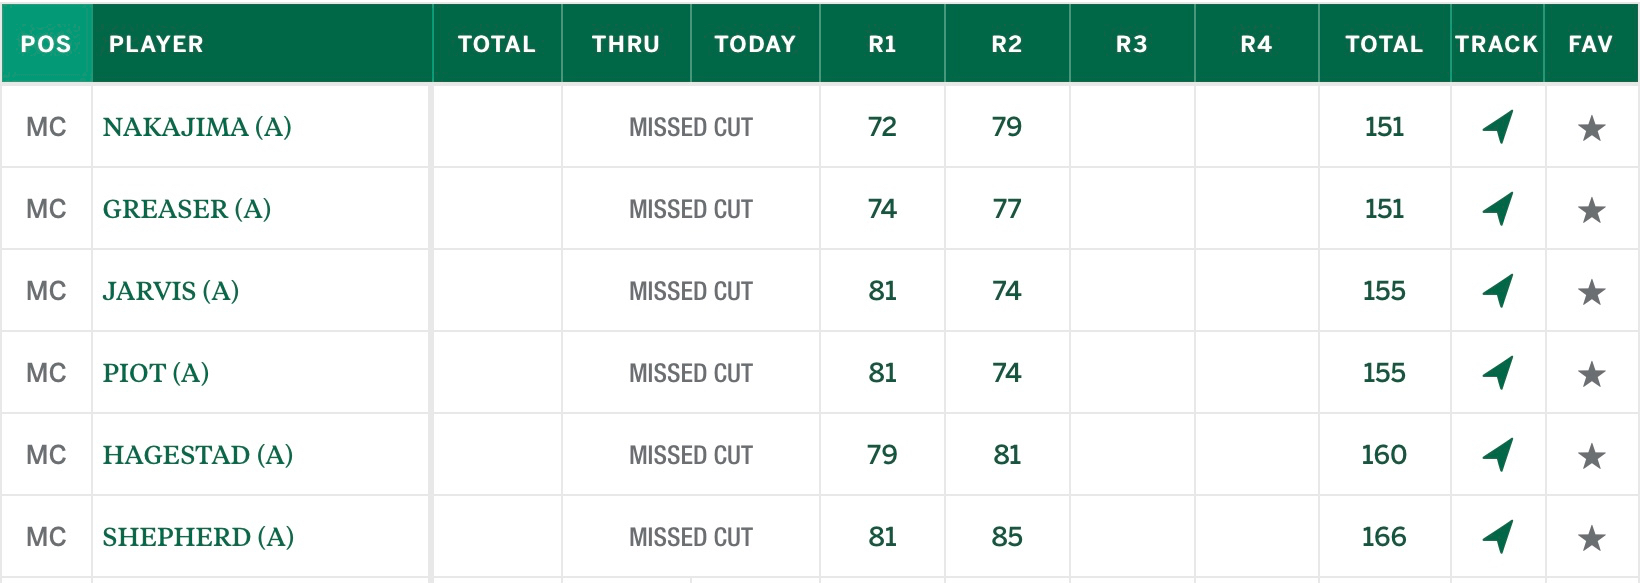Click the R2 column header

coord(1007,44)
